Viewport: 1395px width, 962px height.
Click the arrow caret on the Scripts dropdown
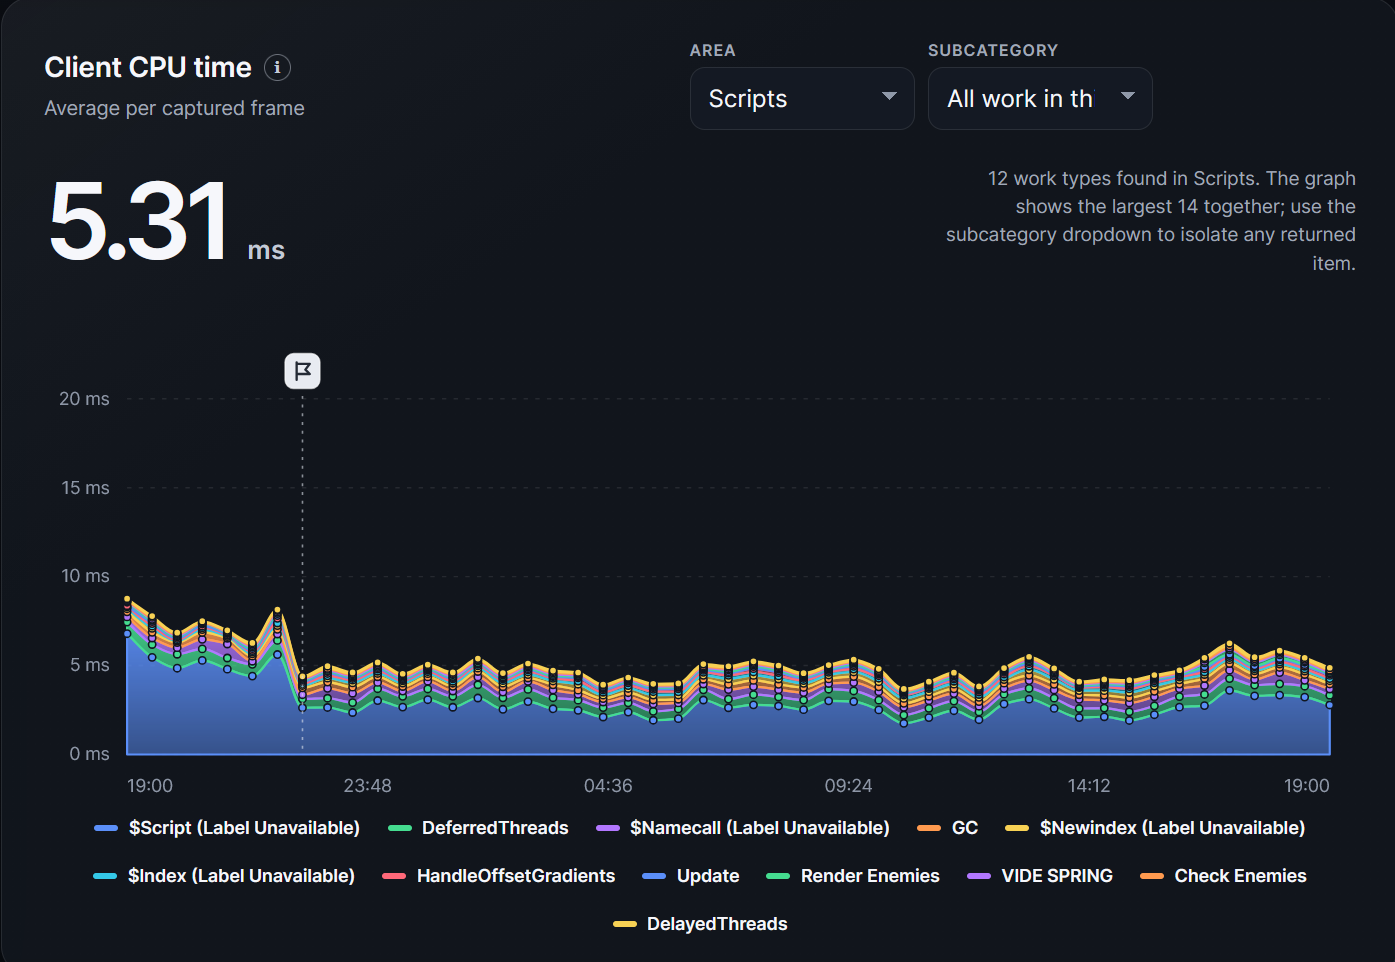[x=889, y=96]
